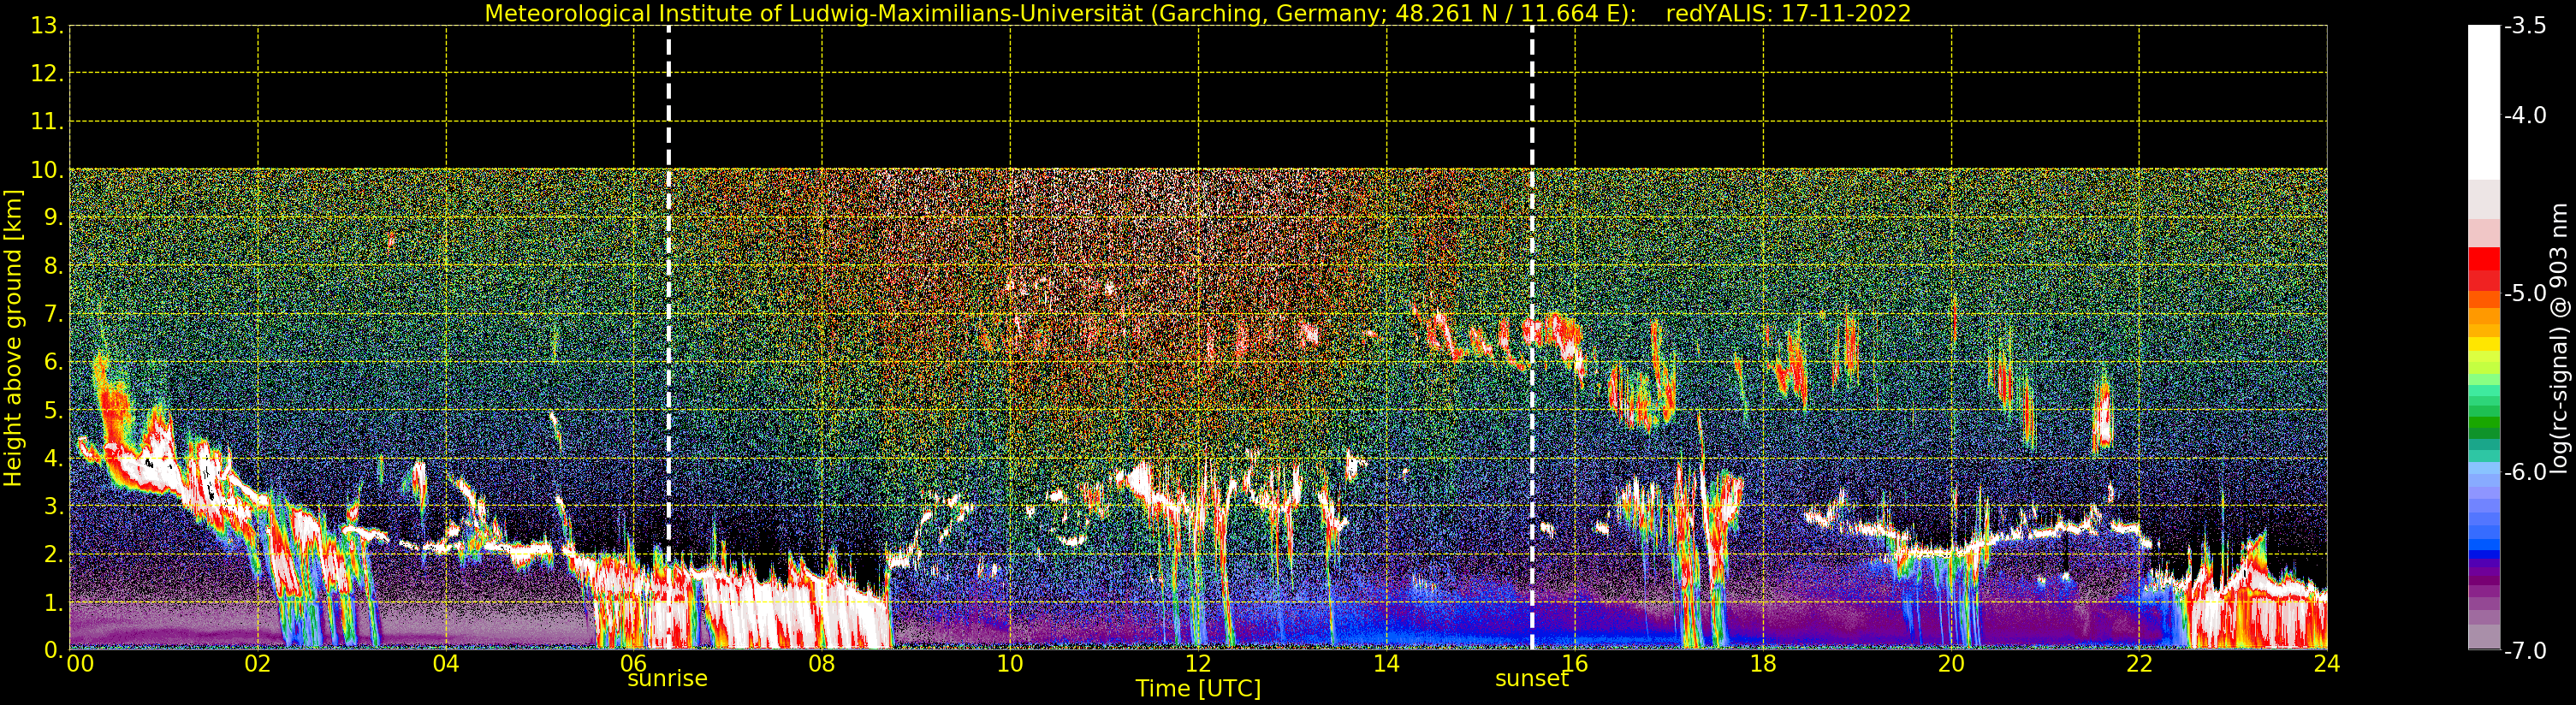Click the colorbar tick label -5.0
The height and width of the screenshot is (705, 2576).
2526,294
